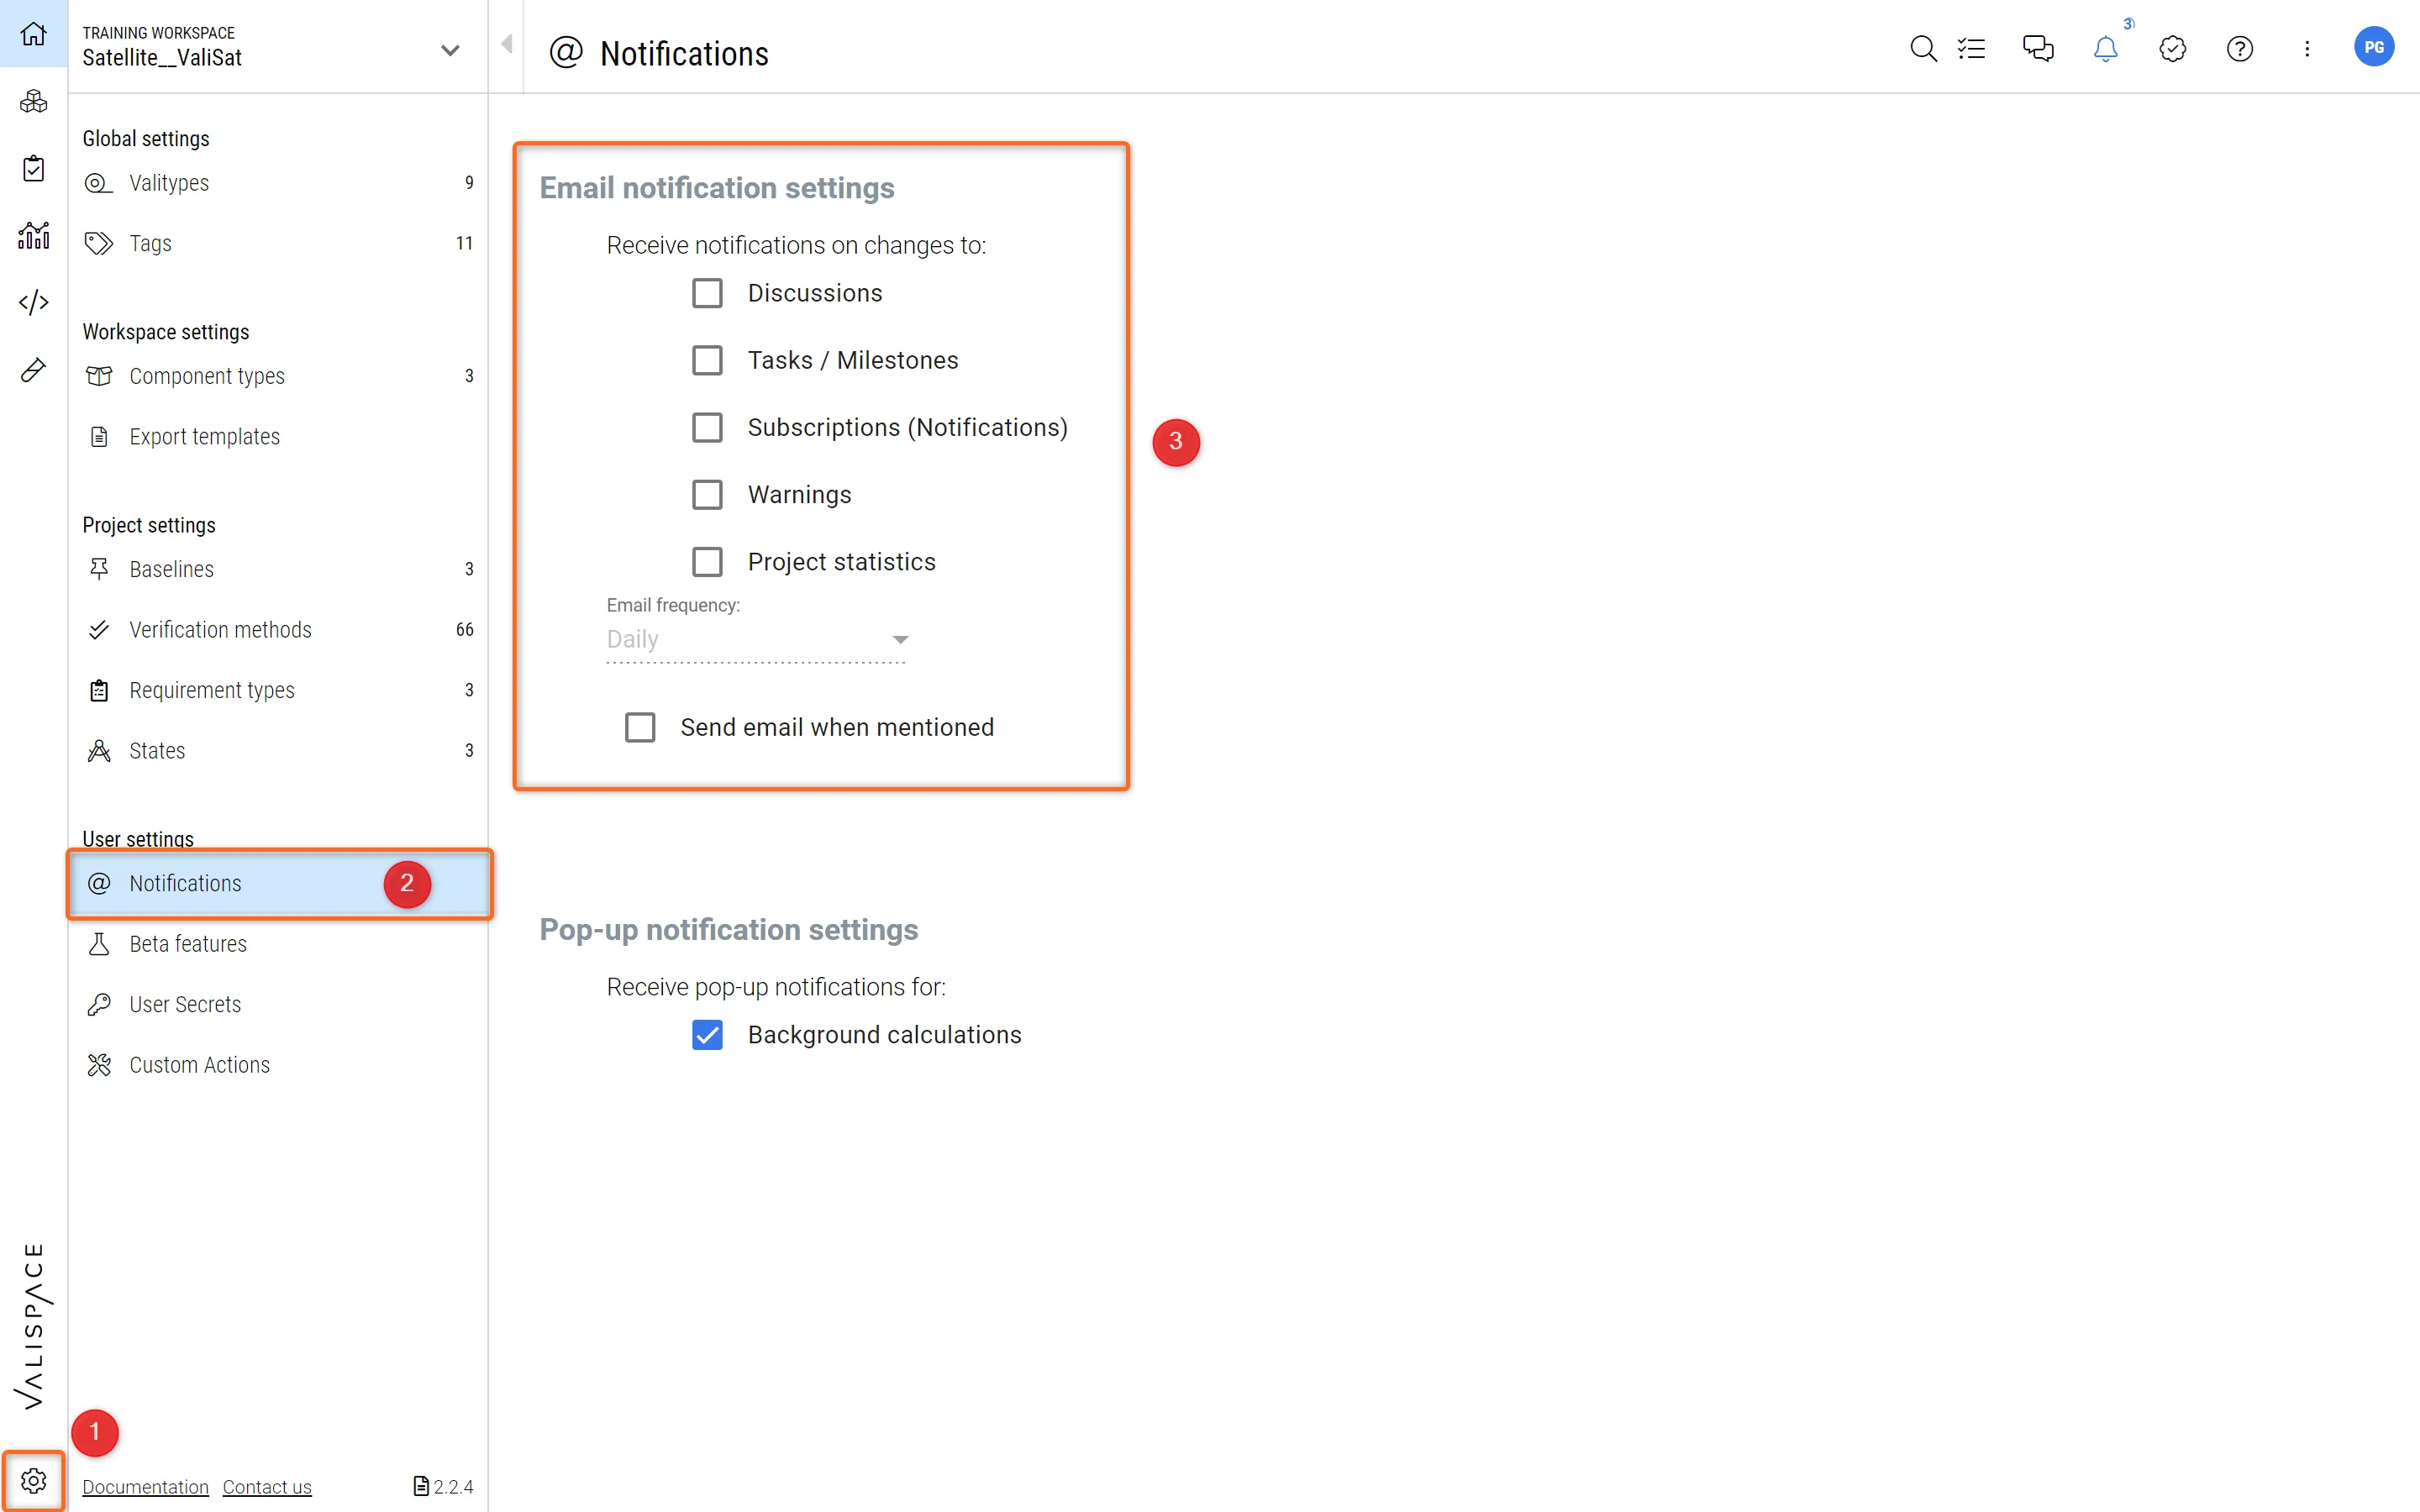The image size is (2420, 1512).
Task: Open the components module cubes icon
Action: 33,101
